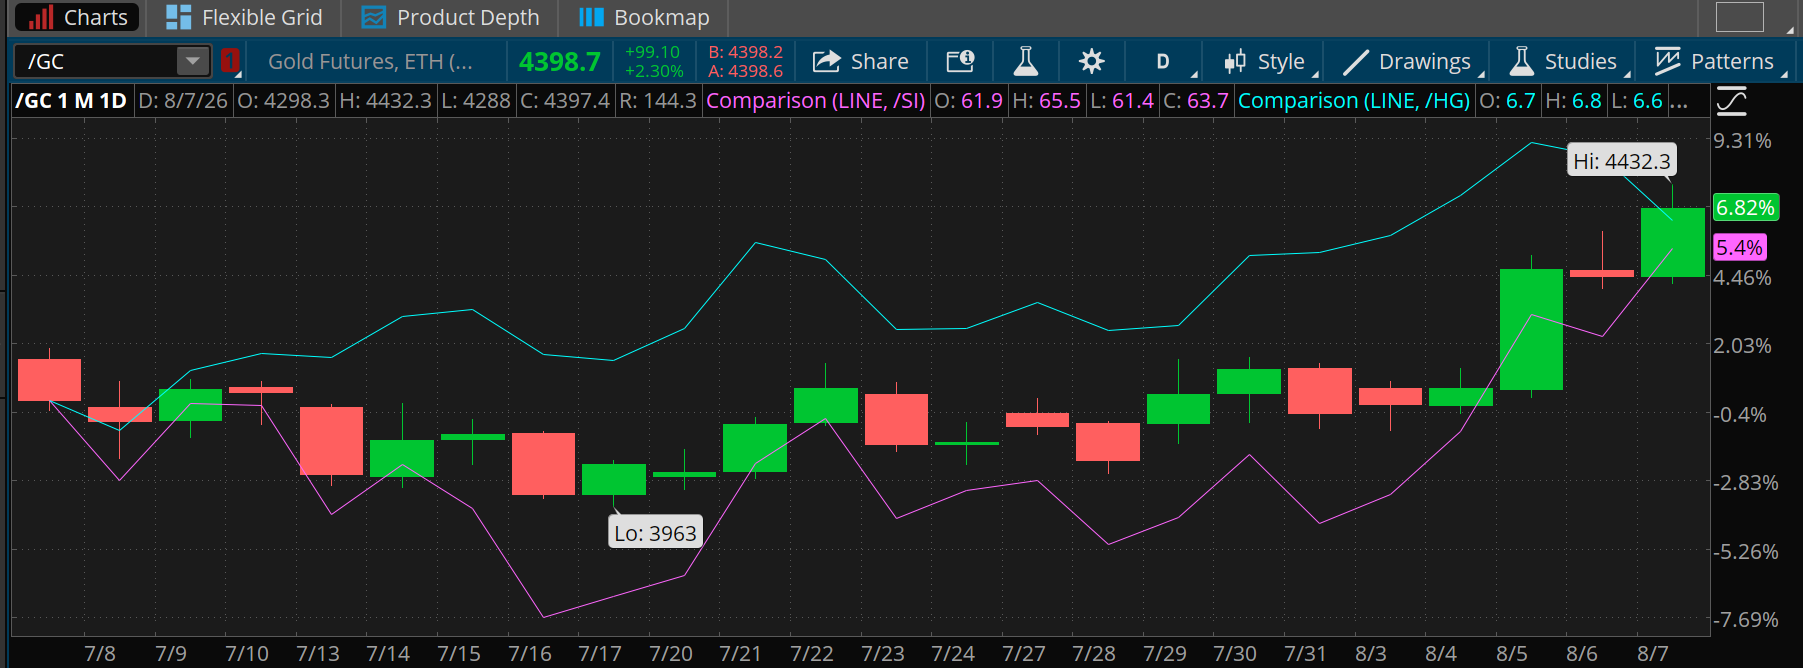Click the last price 4398.7

point(560,62)
